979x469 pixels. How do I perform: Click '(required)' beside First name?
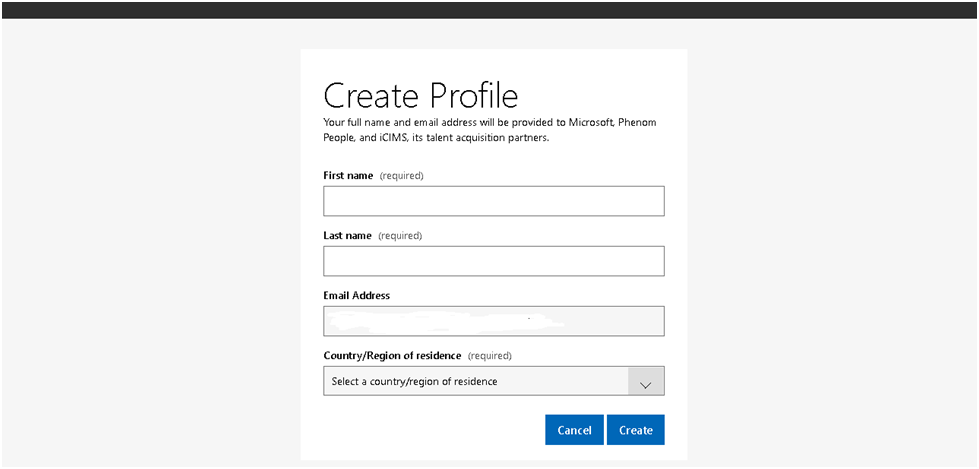click(x=401, y=175)
